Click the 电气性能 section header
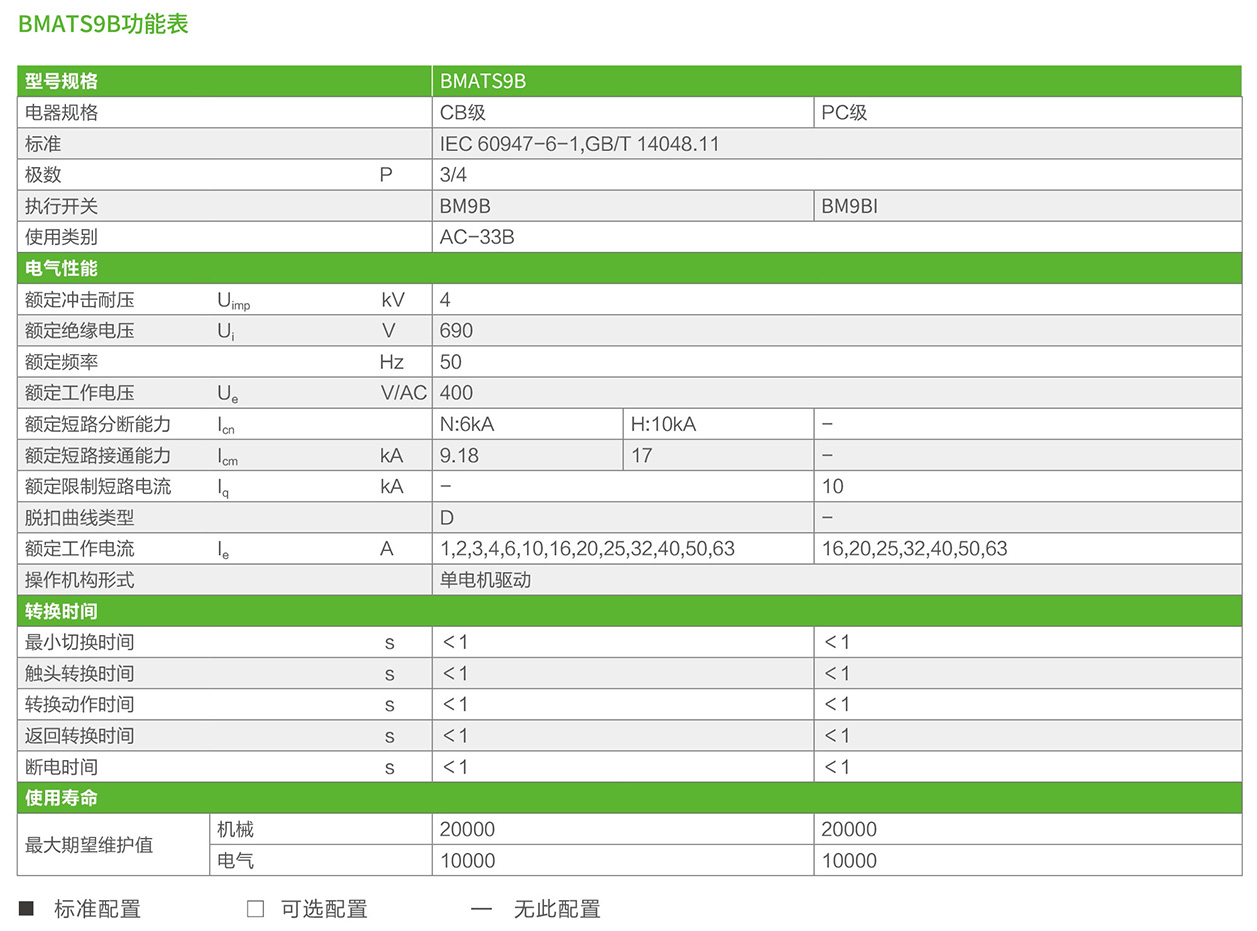 pyautogui.click(x=61, y=268)
